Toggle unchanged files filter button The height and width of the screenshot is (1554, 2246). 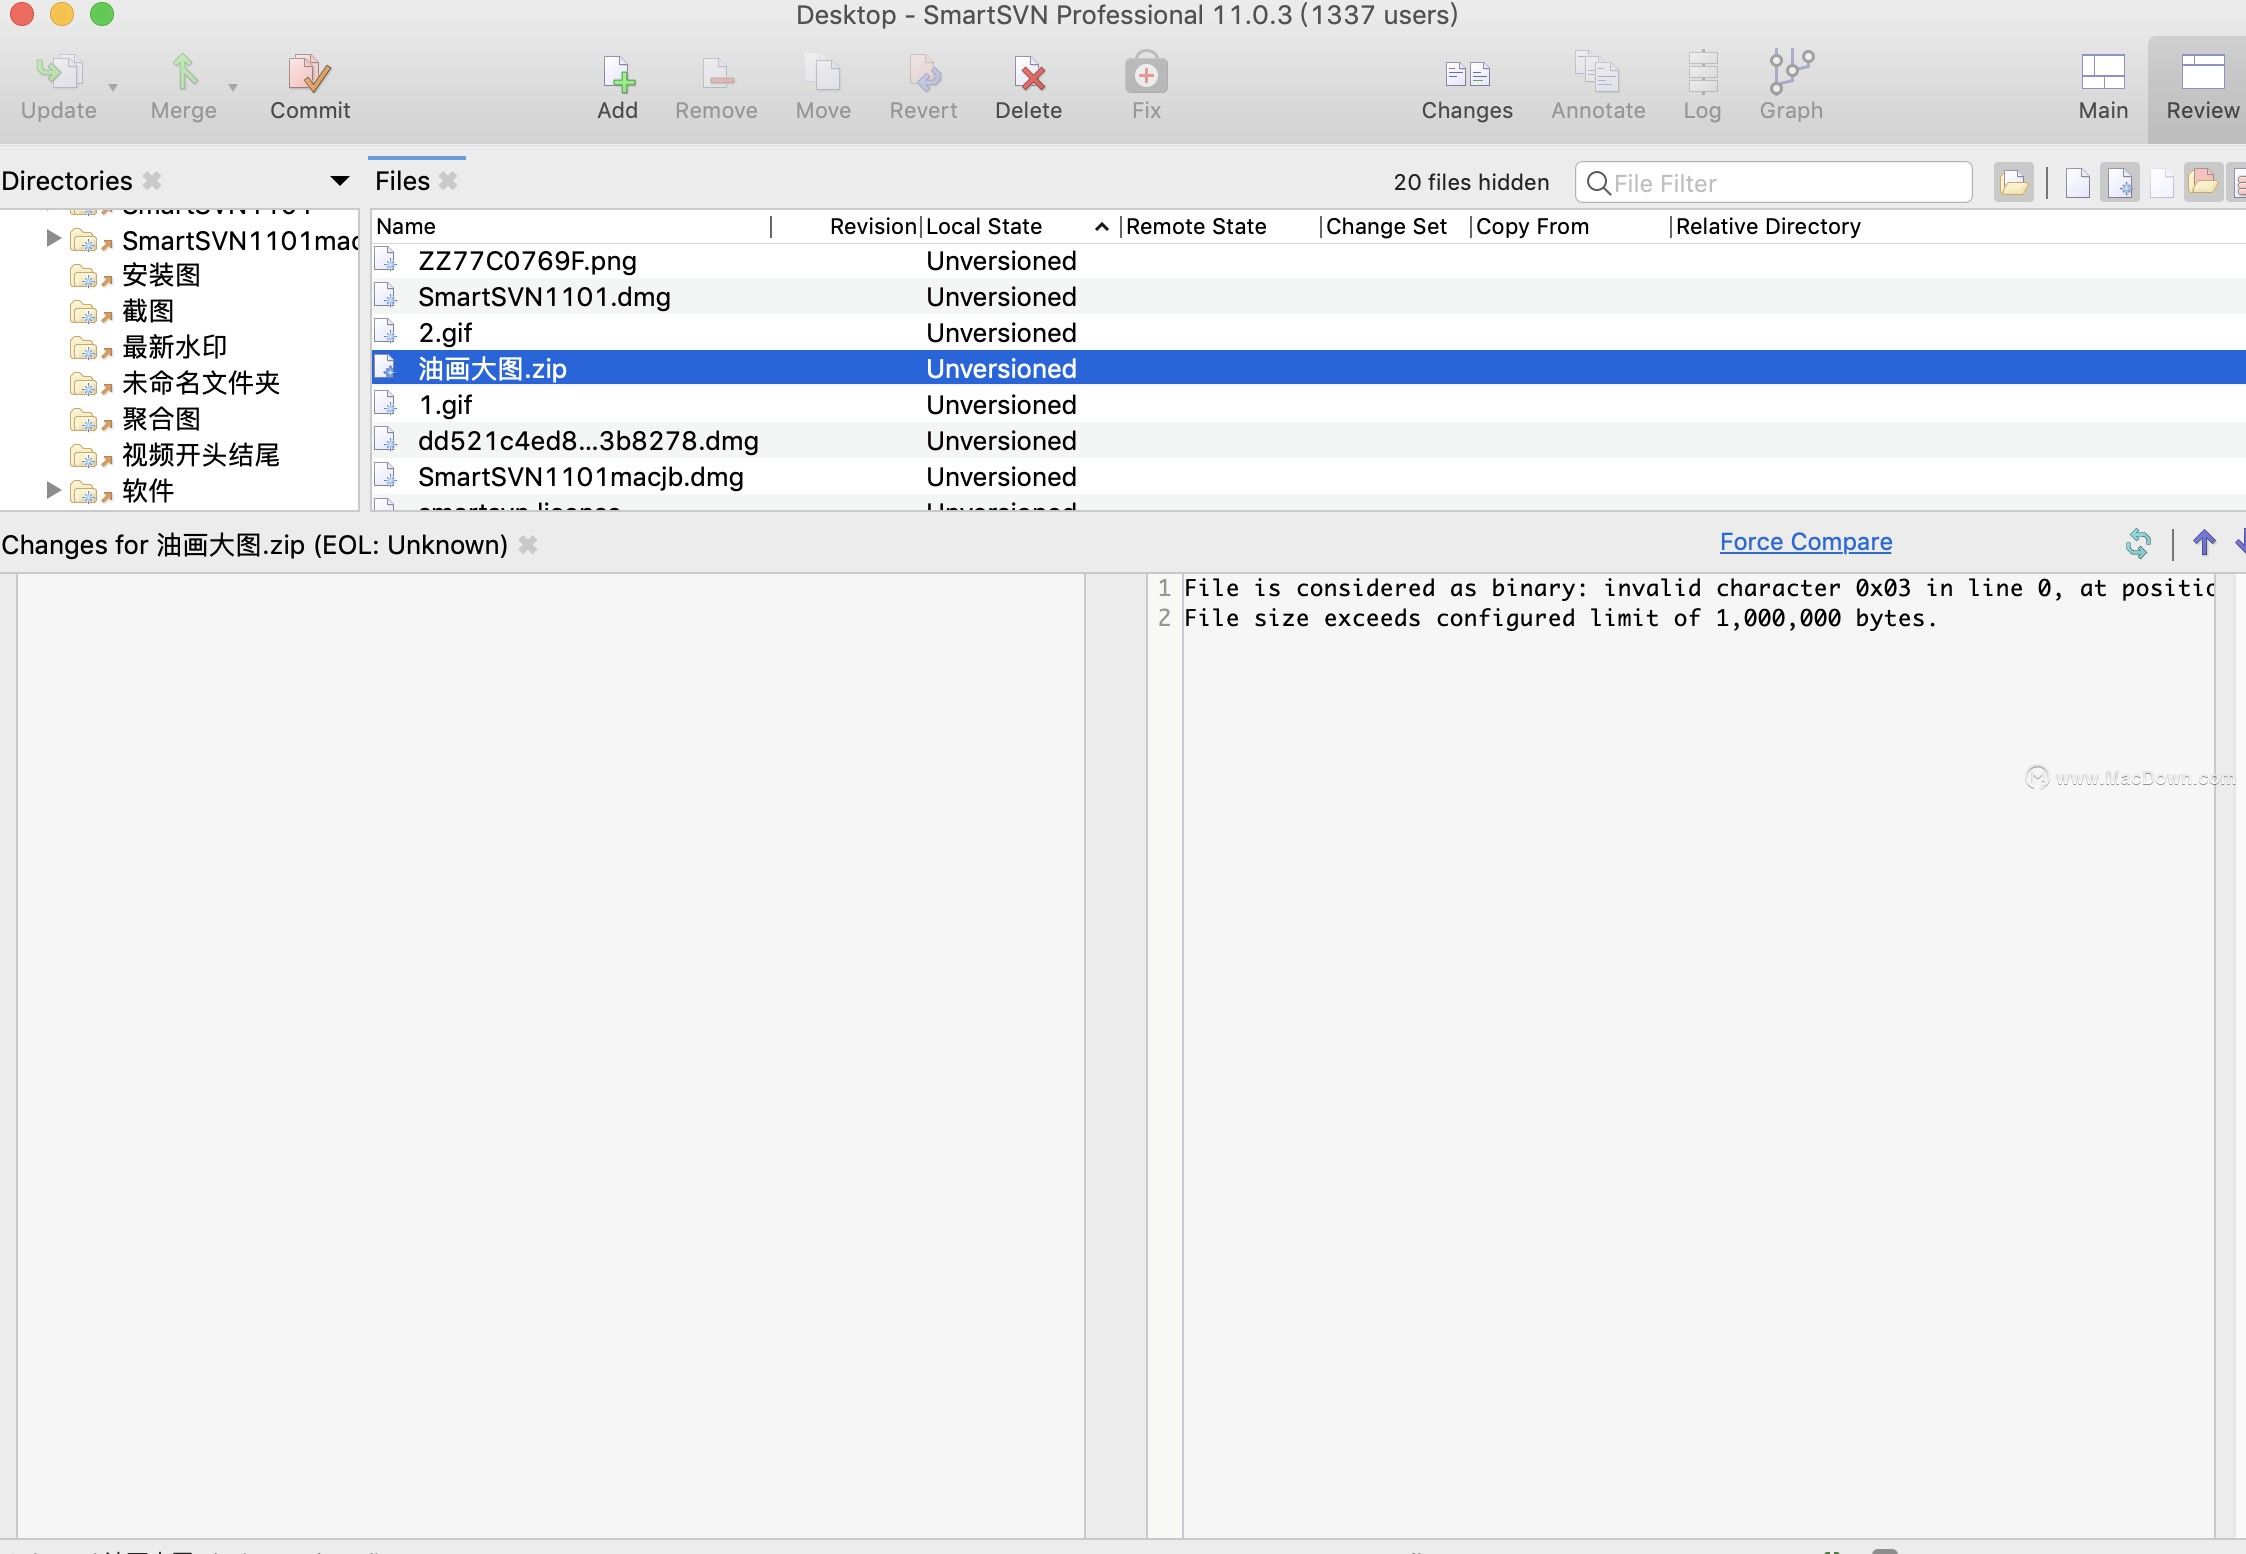[x=2077, y=183]
